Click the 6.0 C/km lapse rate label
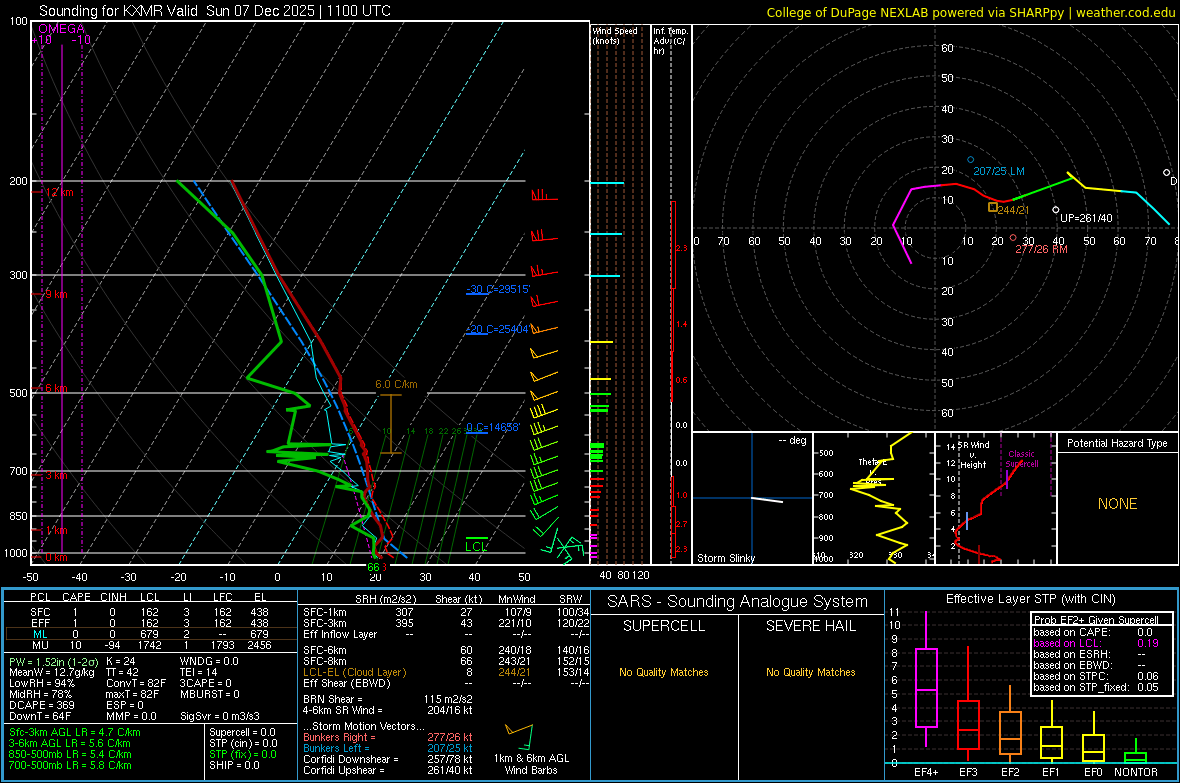1180x783 pixels. coord(396,384)
